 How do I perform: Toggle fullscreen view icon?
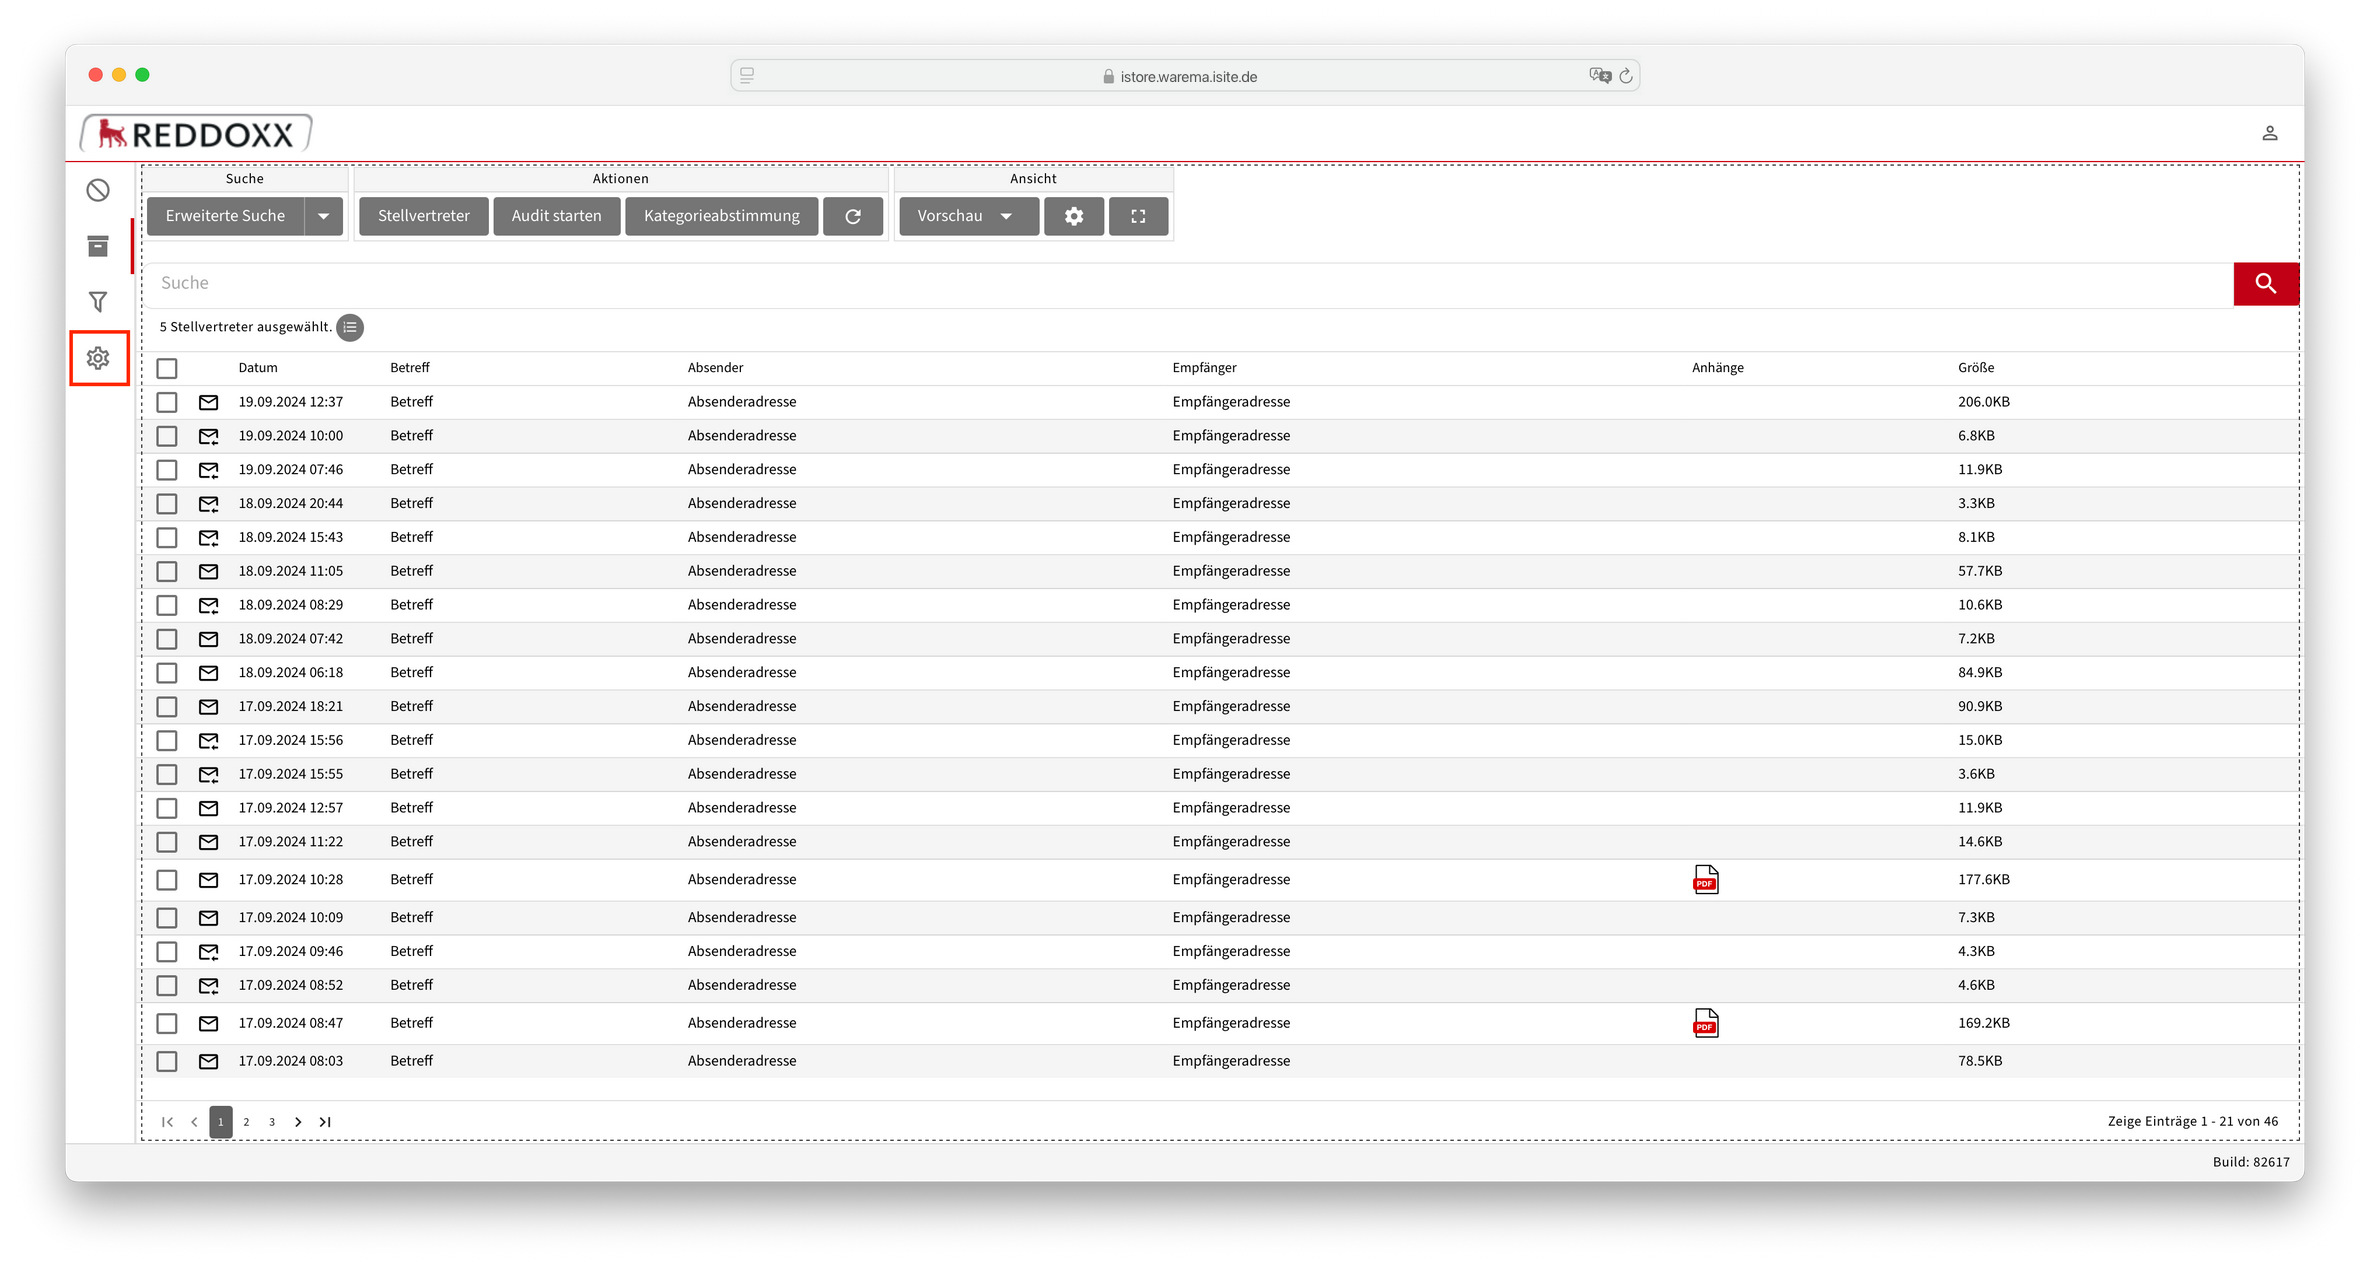click(1138, 216)
